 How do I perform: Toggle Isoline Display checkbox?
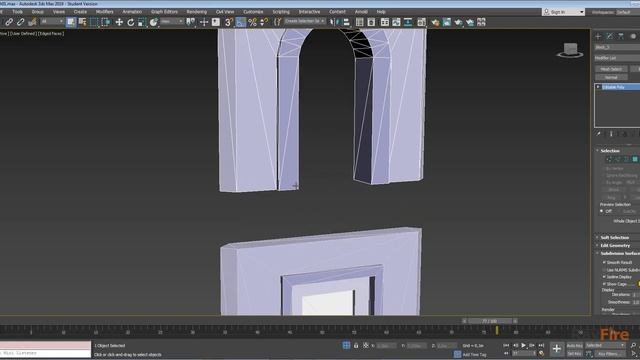click(604, 277)
